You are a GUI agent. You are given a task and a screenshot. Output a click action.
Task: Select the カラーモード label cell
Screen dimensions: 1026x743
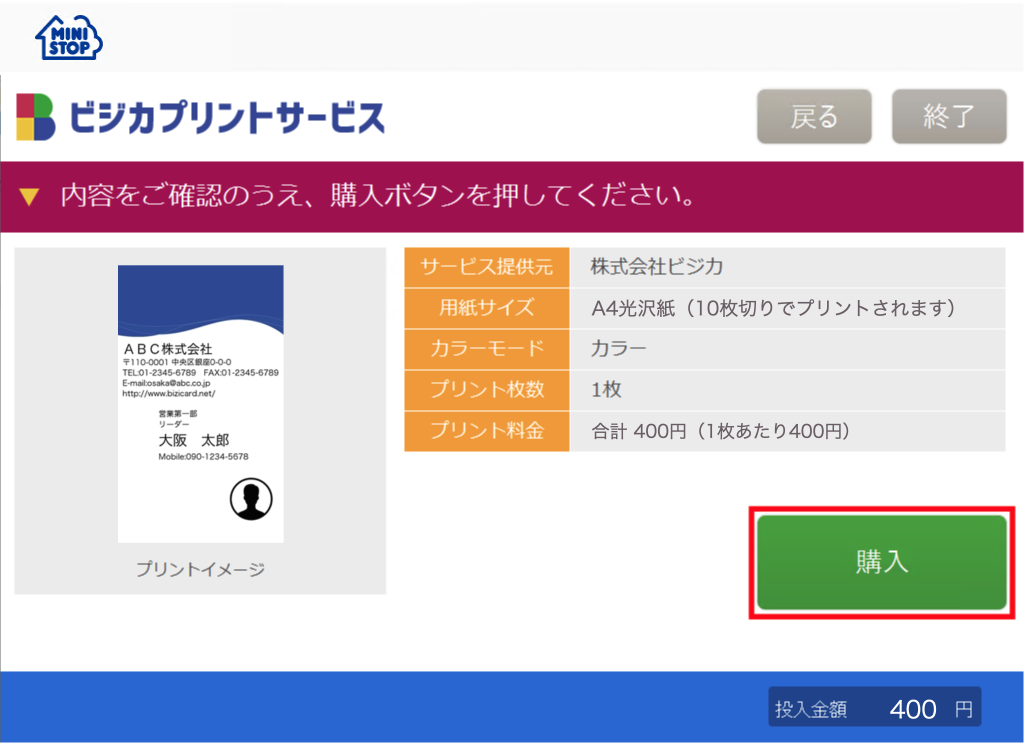point(486,349)
